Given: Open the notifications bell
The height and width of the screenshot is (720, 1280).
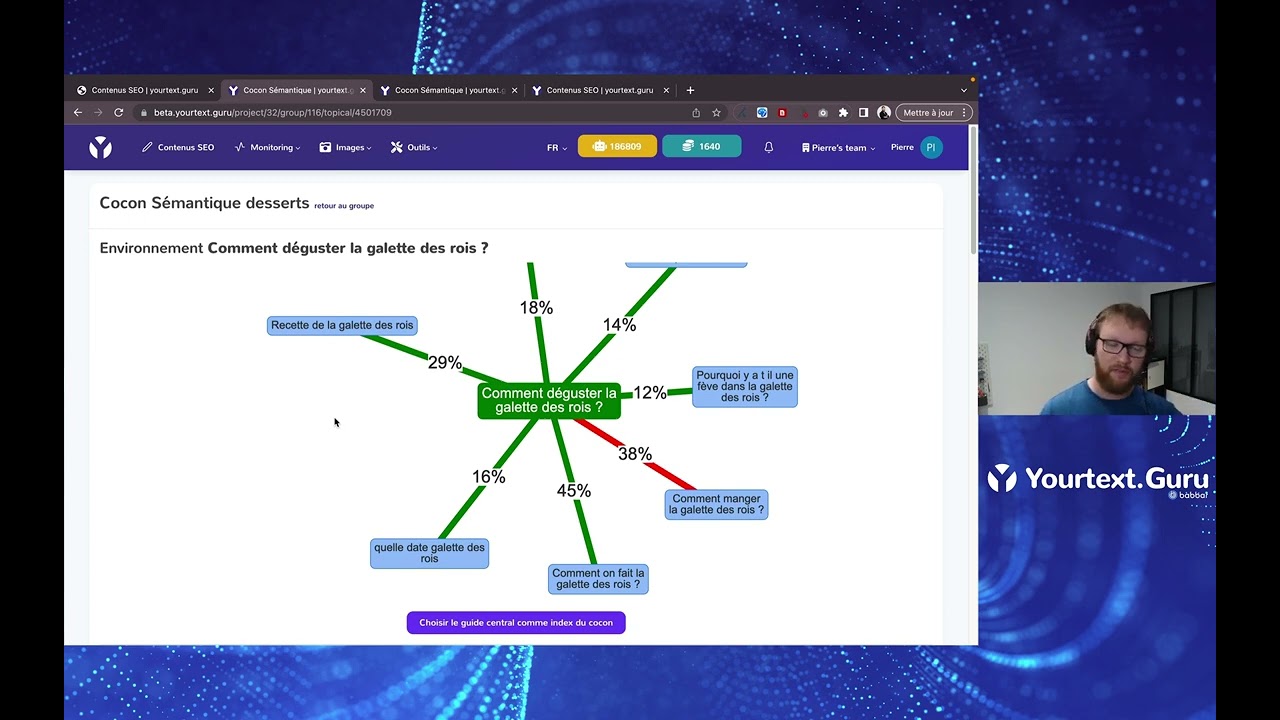Looking at the screenshot, I should [x=769, y=147].
